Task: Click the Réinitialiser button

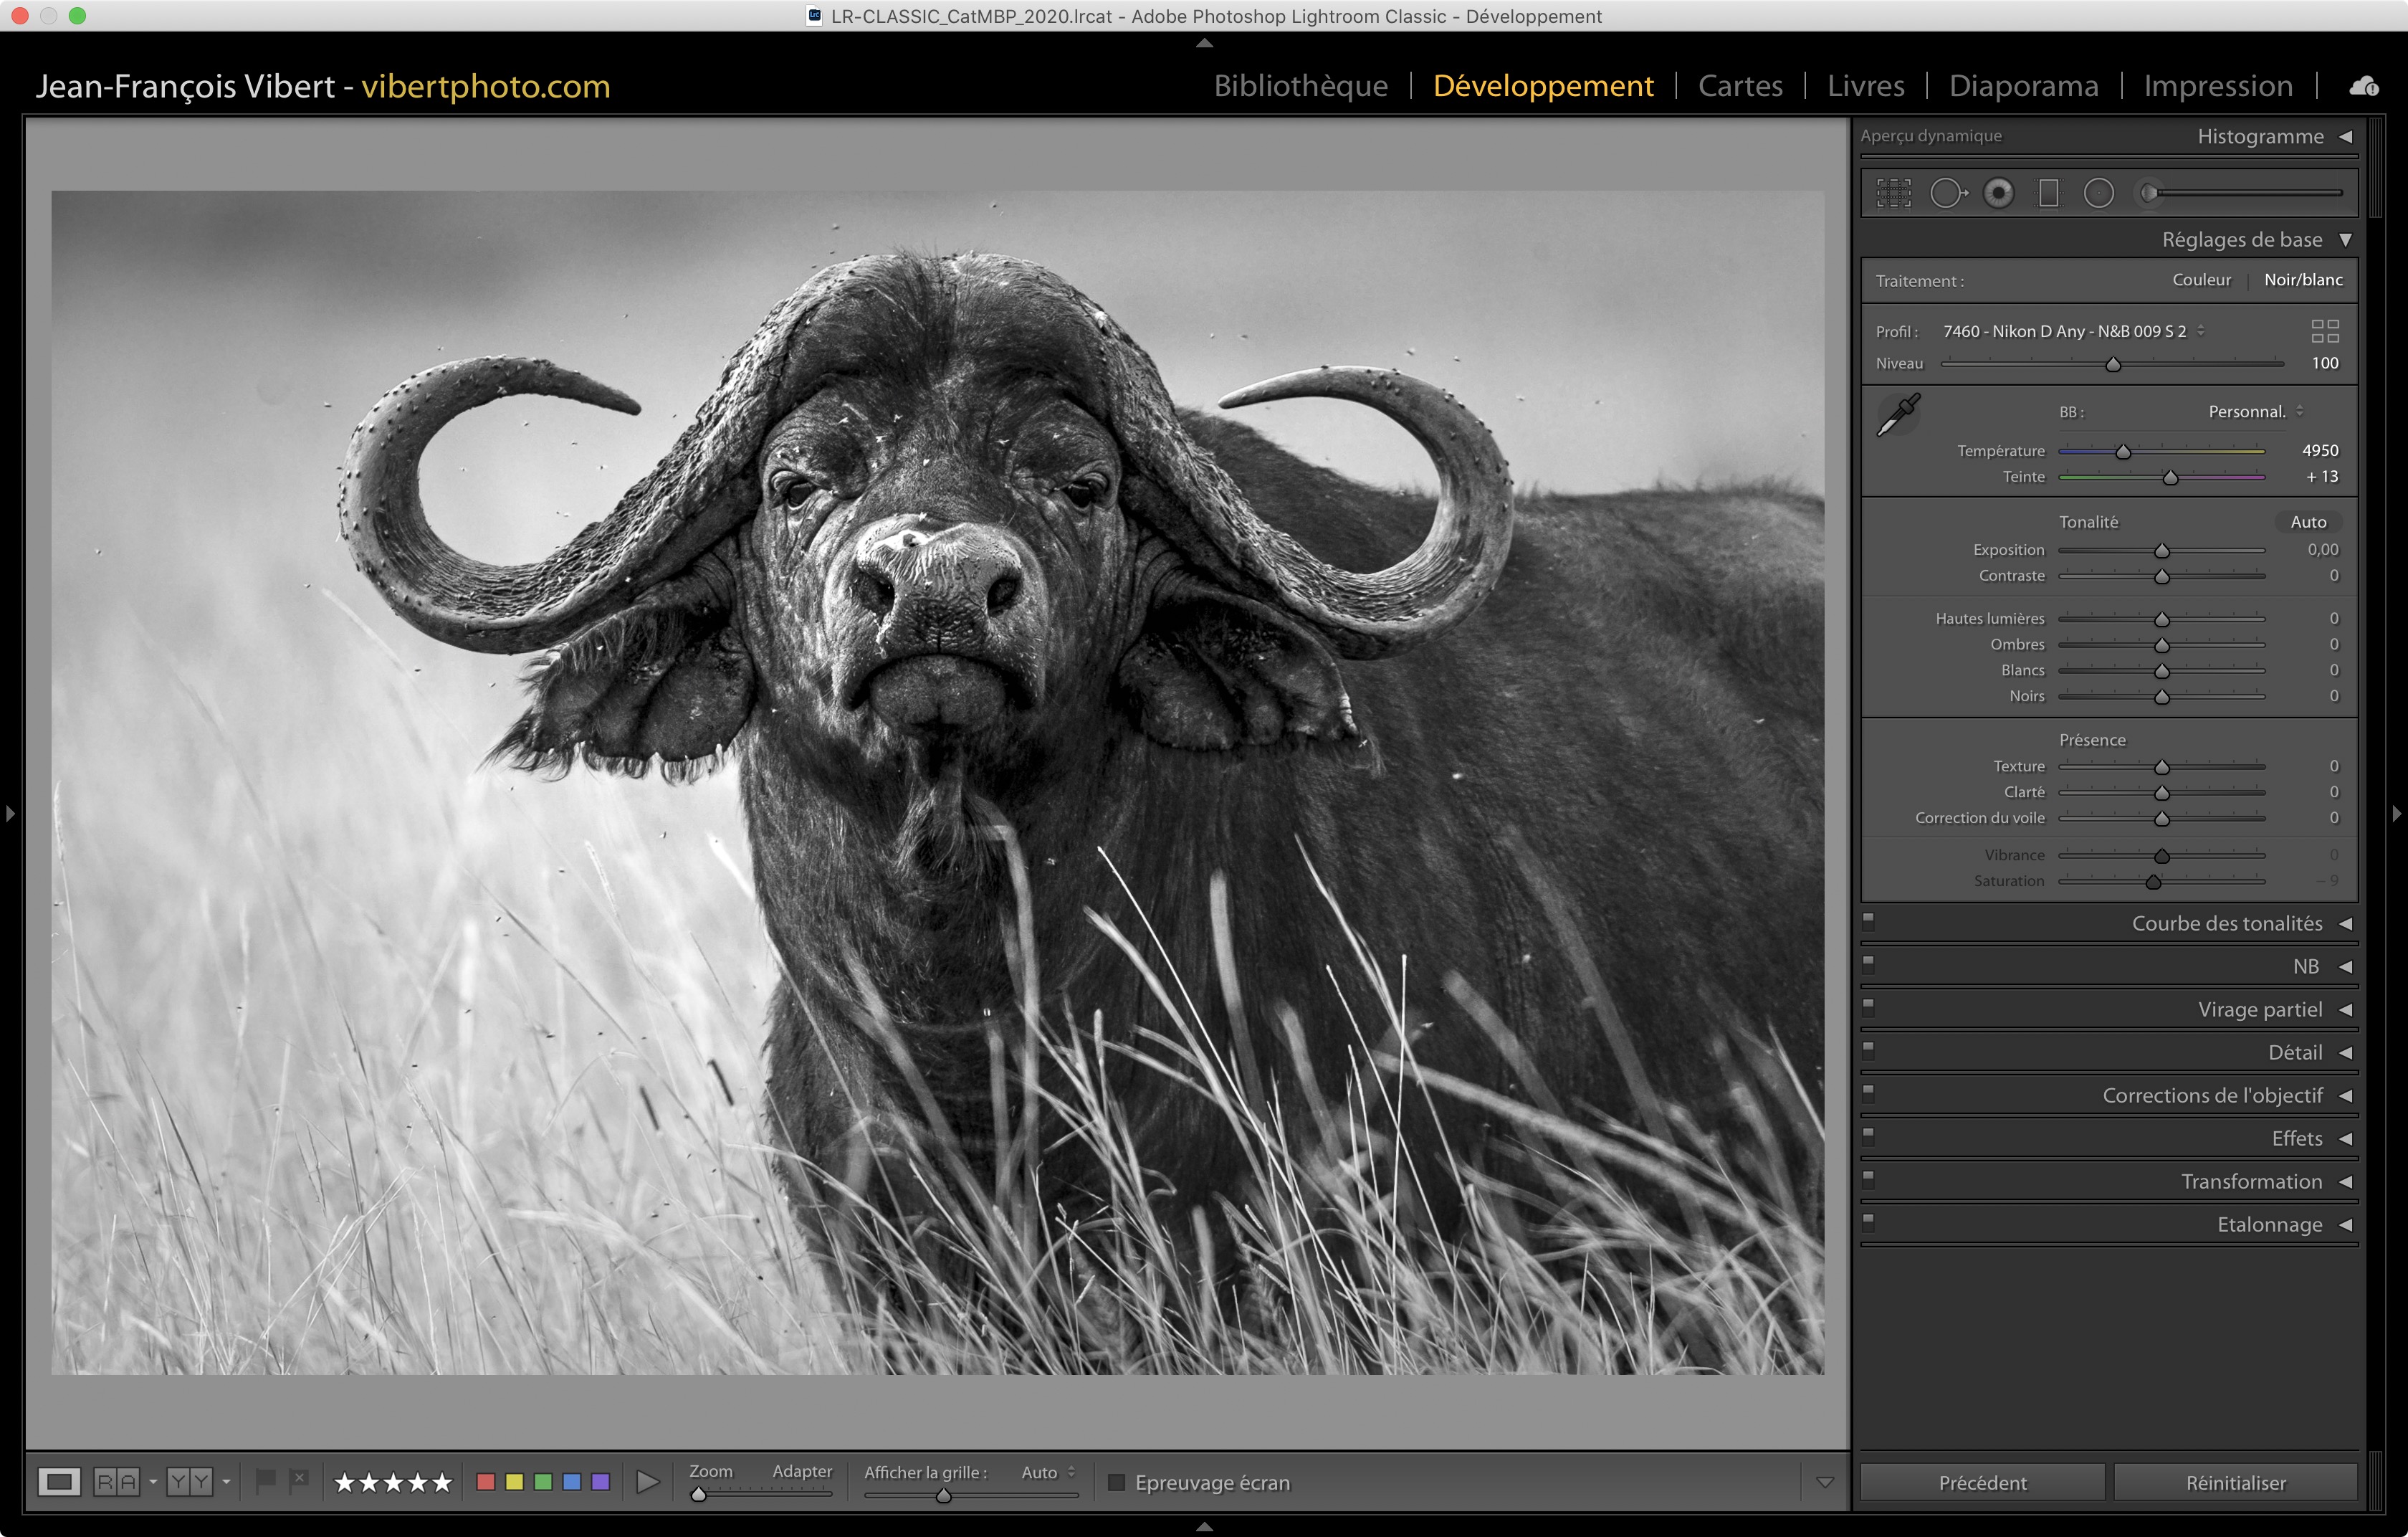Action: pos(2235,1482)
